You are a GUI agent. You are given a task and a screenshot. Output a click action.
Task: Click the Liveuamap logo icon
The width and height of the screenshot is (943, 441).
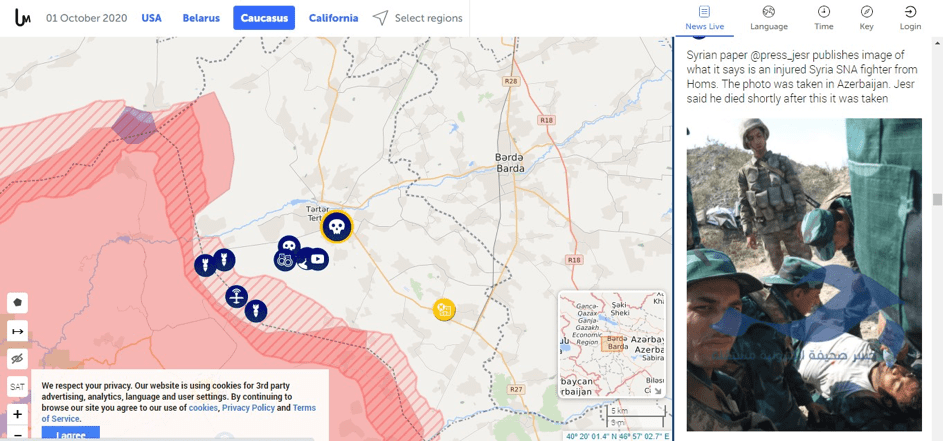[23, 18]
